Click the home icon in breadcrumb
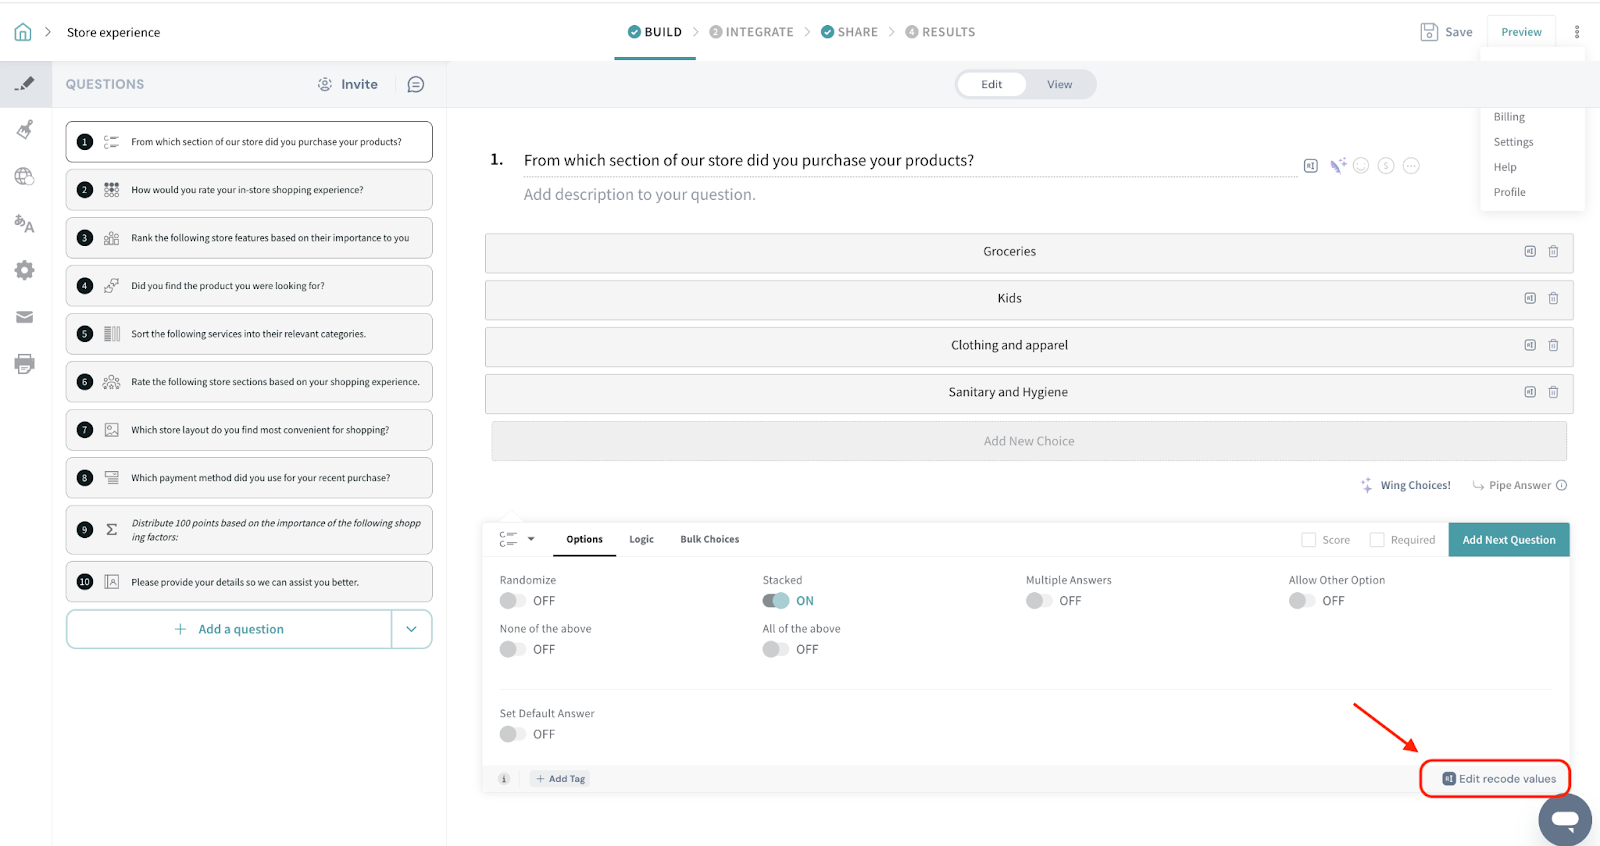1600x846 pixels. (23, 32)
